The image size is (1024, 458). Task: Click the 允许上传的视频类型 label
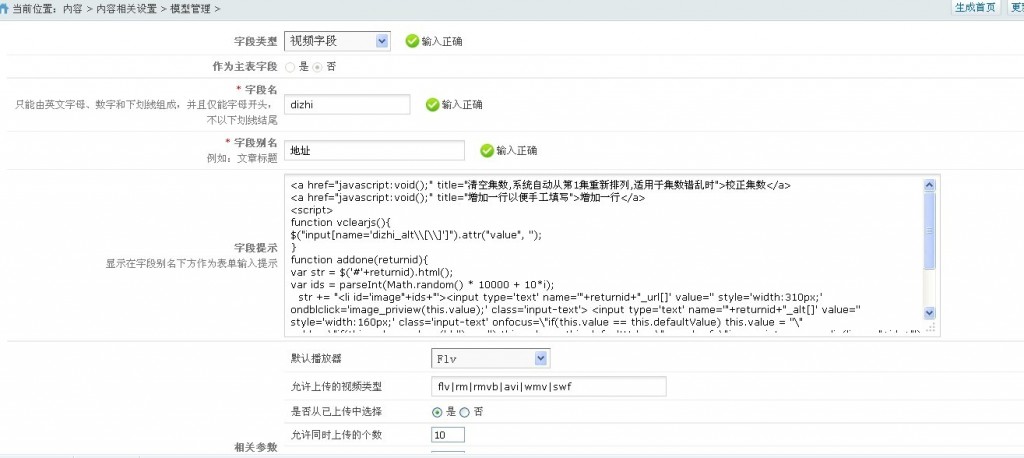point(336,386)
